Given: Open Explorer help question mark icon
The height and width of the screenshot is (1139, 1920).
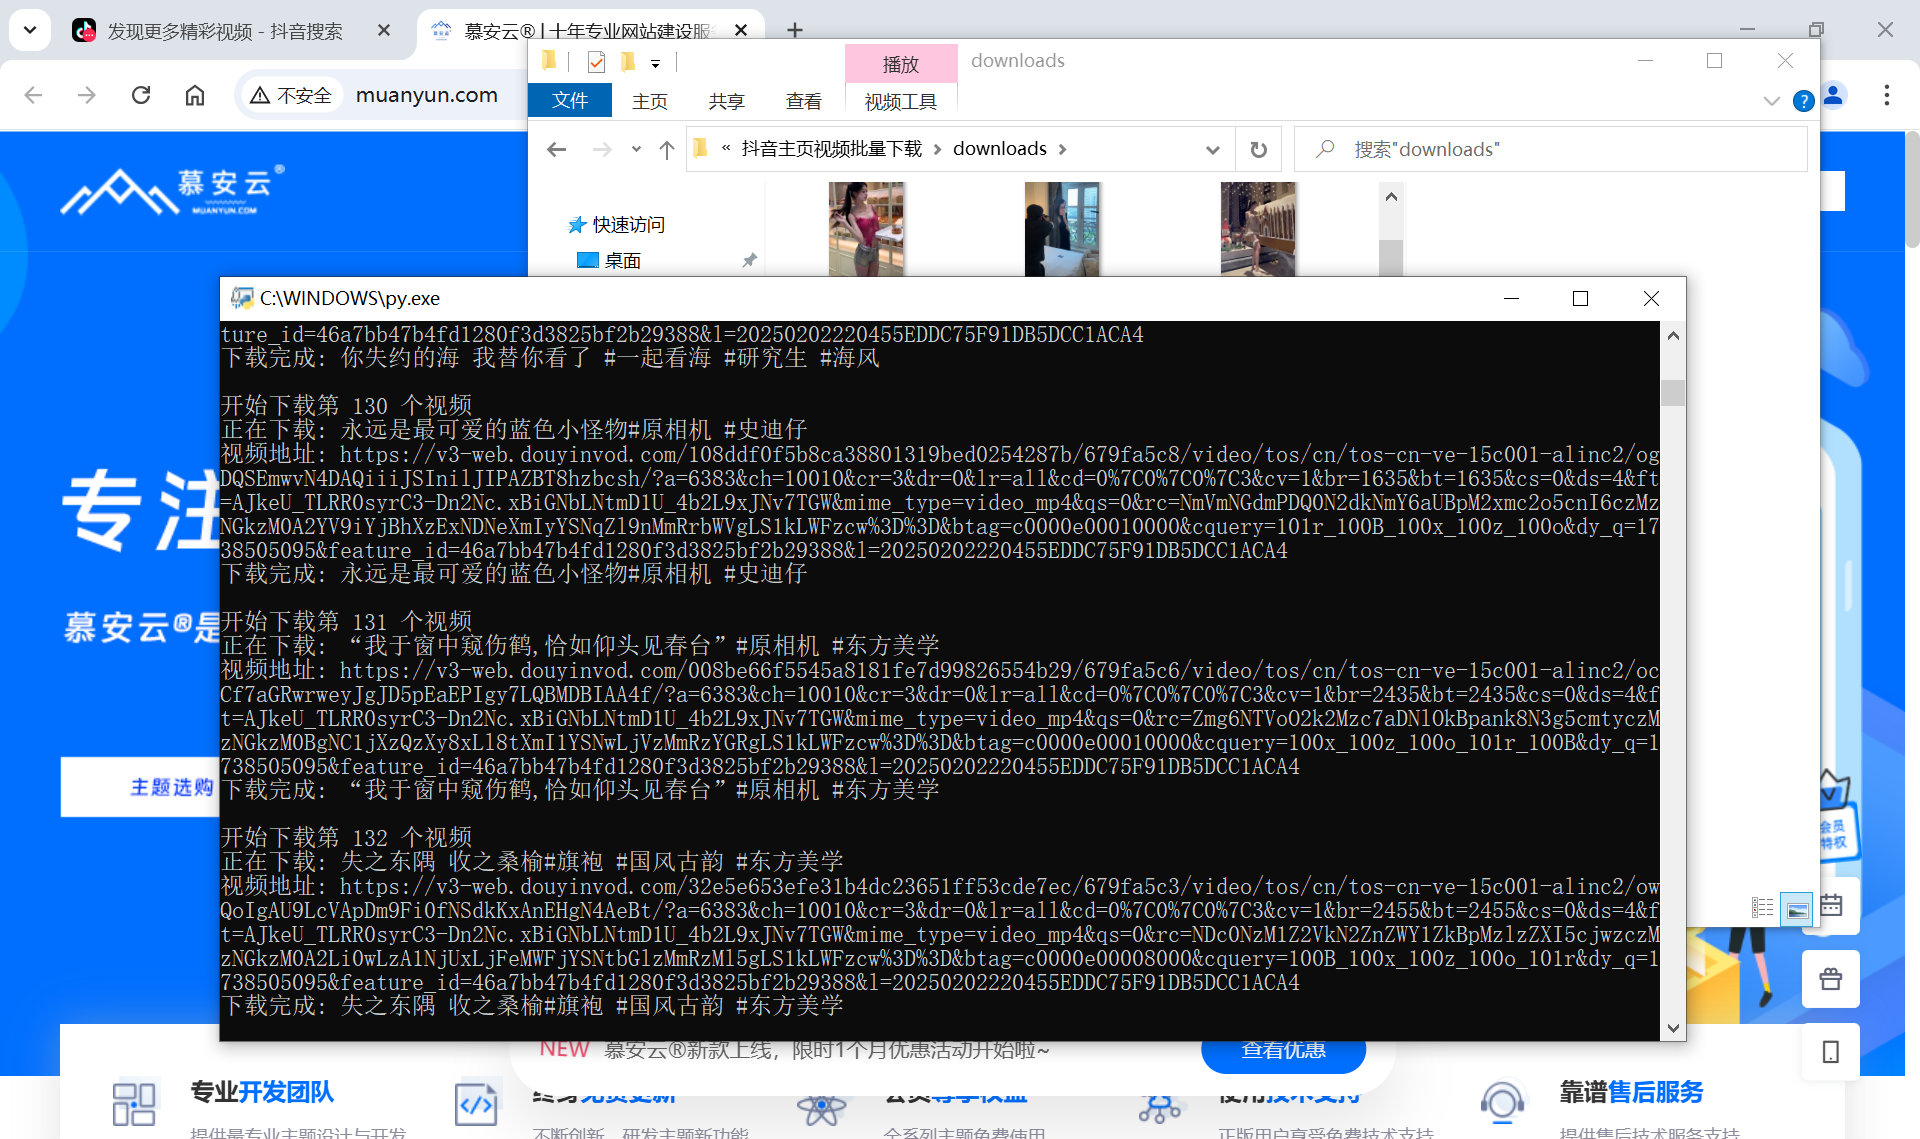Looking at the screenshot, I should [1803, 101].
